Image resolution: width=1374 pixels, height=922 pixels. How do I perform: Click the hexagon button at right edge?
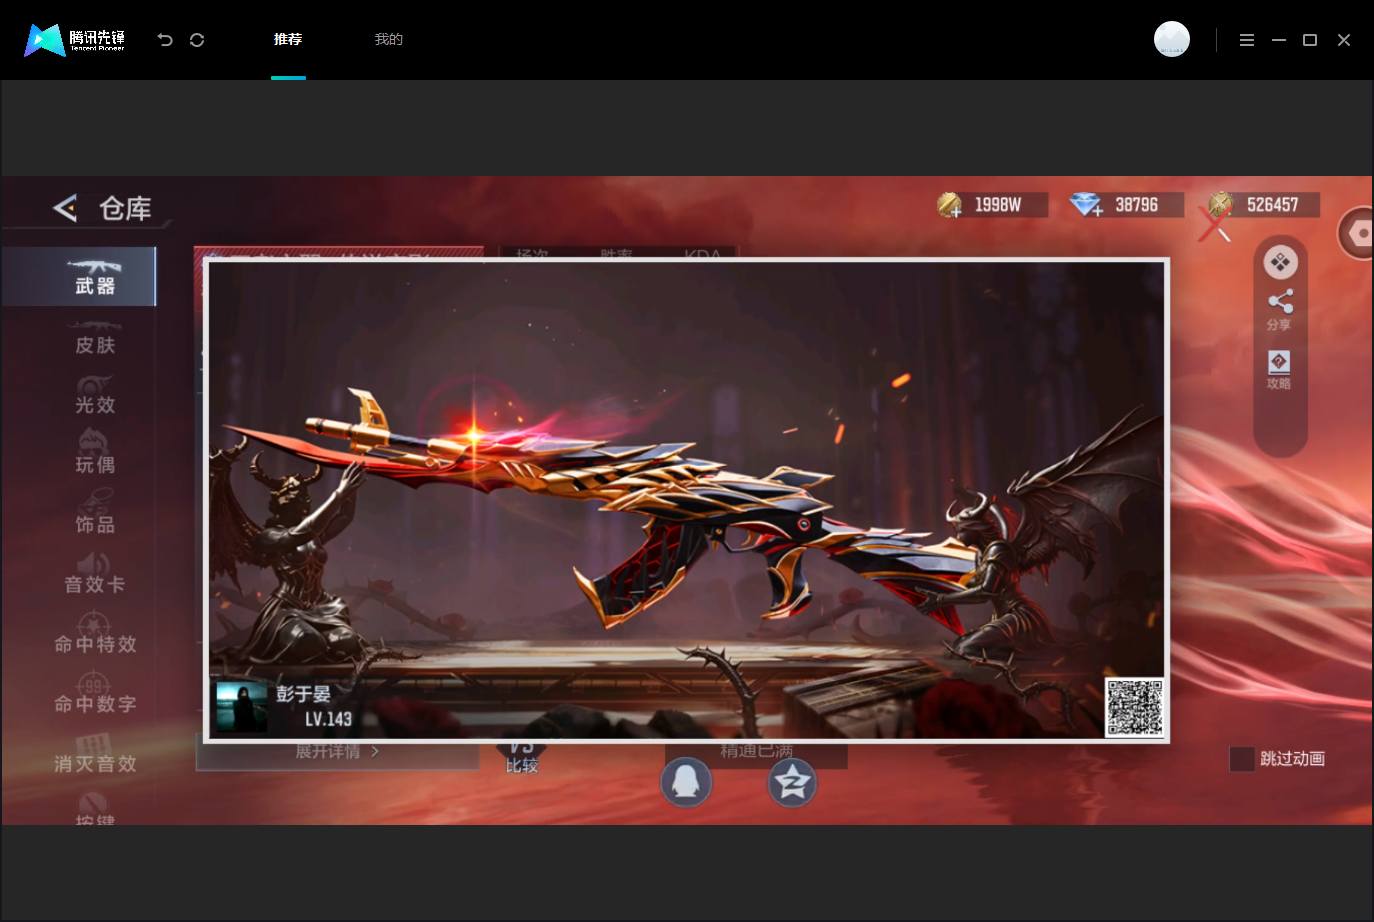(1357, 233)
